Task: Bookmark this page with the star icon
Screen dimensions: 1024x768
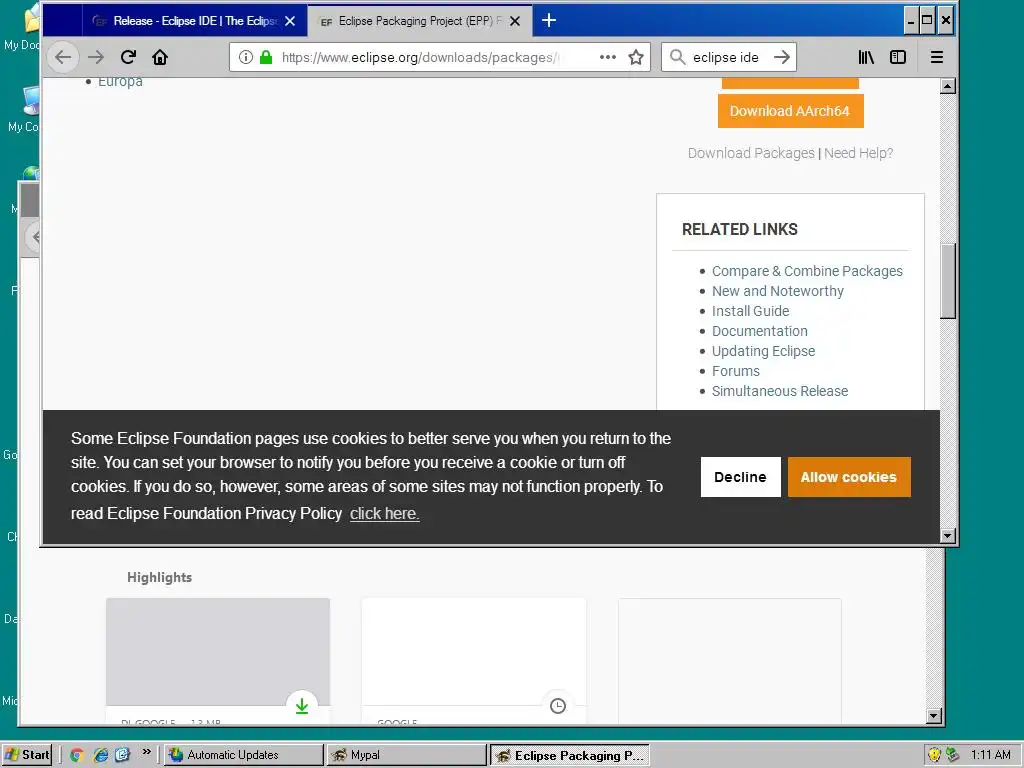Action: [636, 57]
